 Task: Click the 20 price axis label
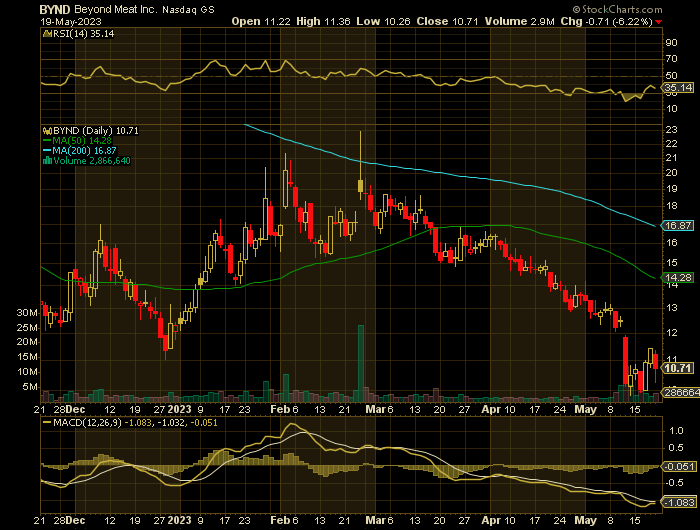click(x=671, y=173)
